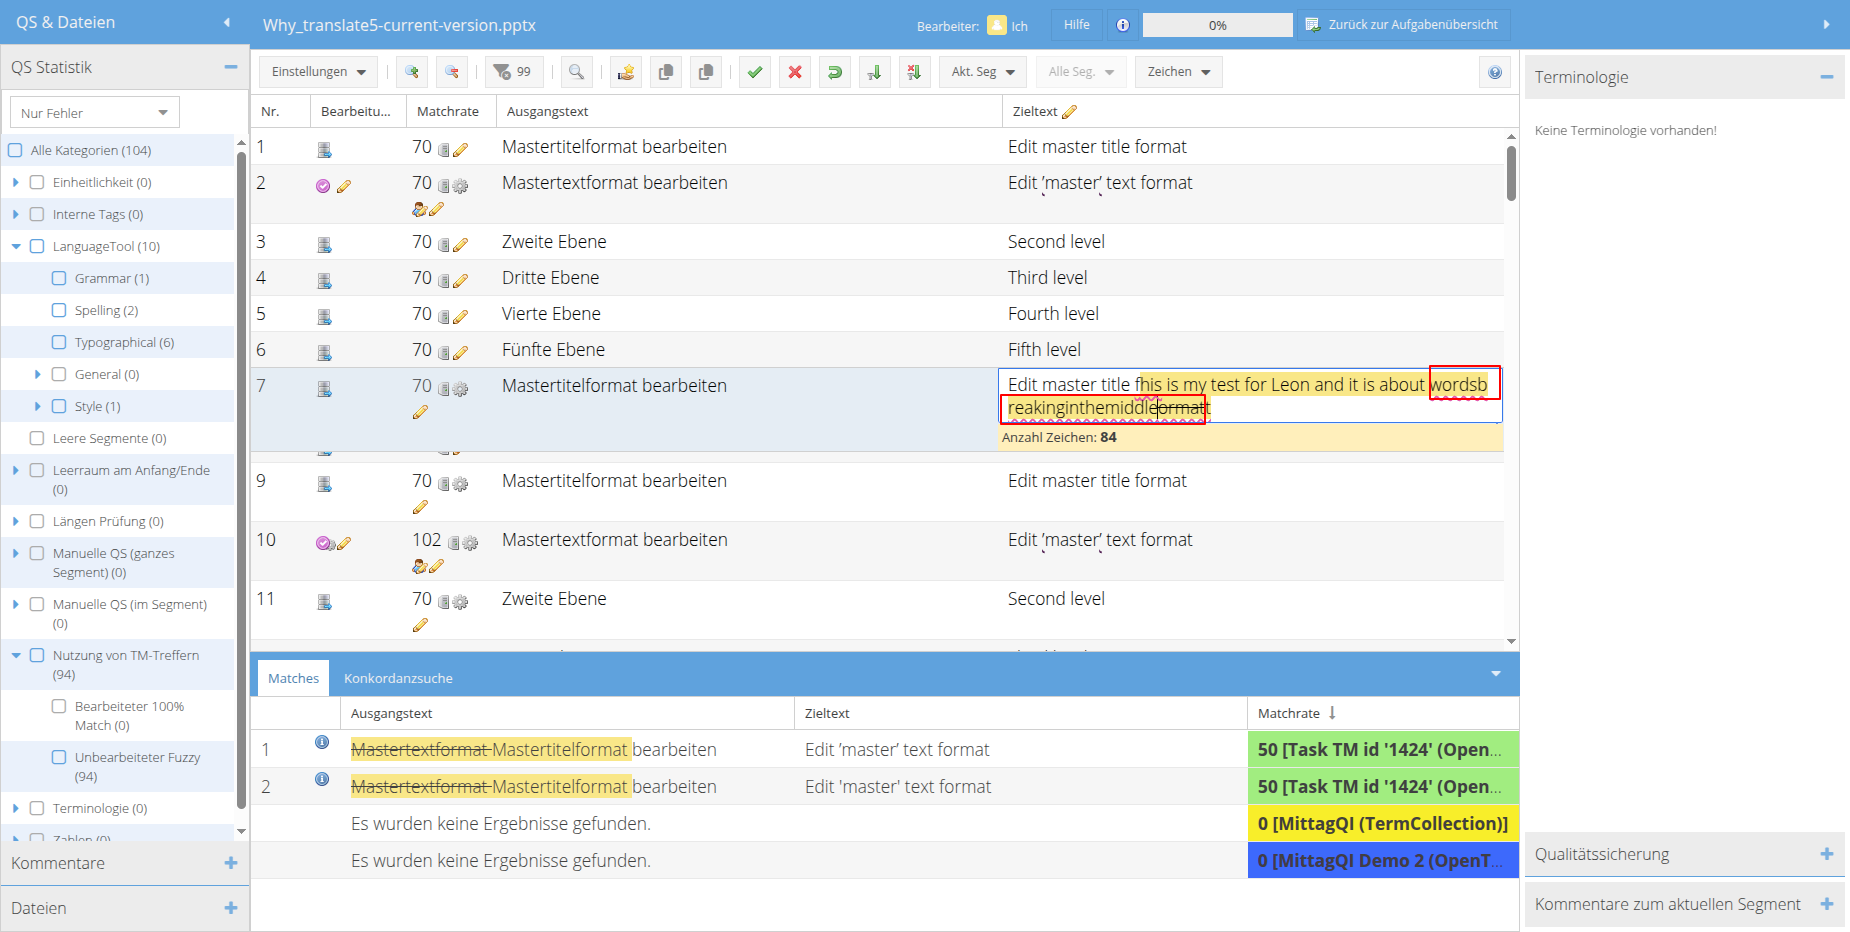Click the zoom in icon in toolbar
This screenshot has width=1850, height=932.
coord(412,72)
